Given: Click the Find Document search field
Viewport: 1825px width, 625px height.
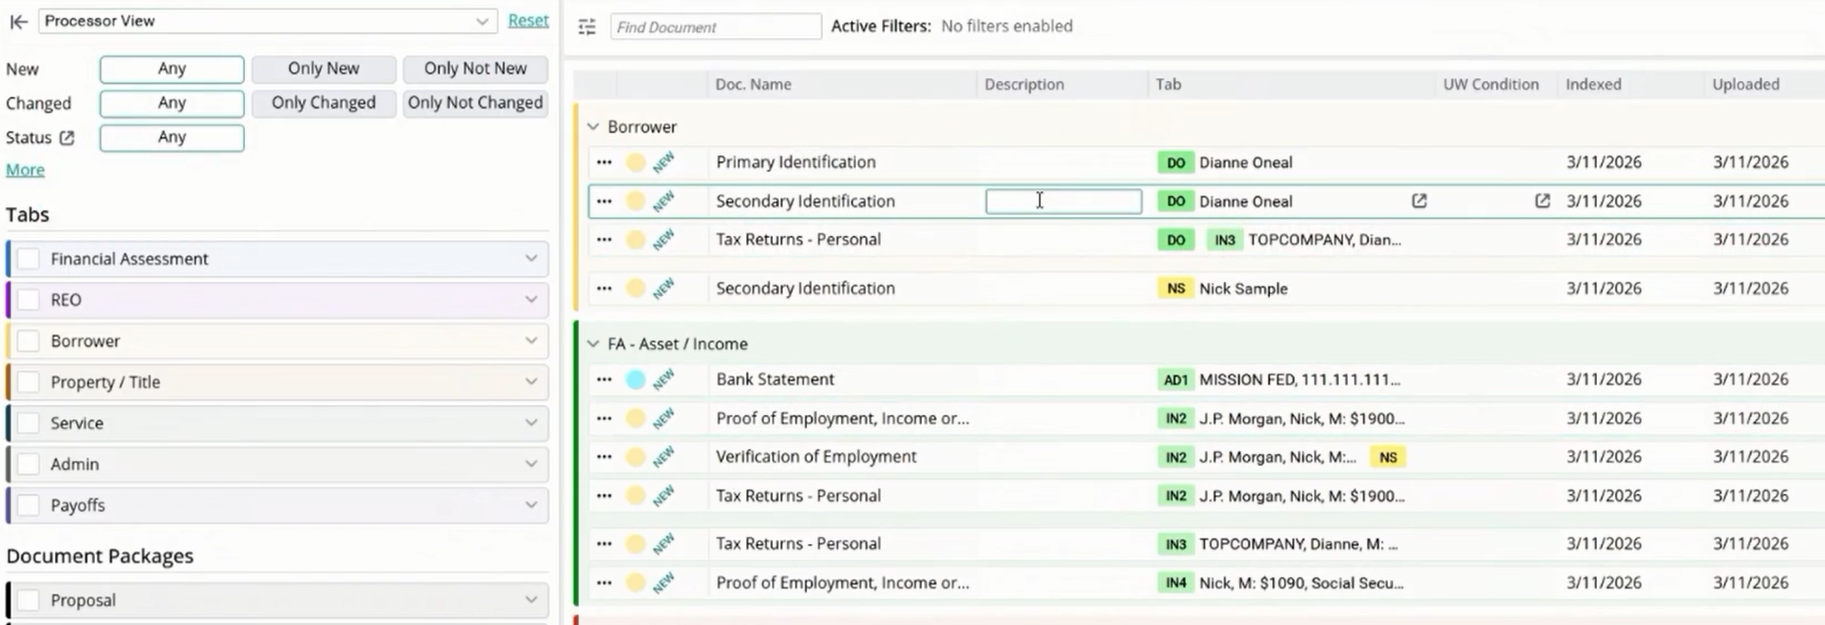Looking at the screenshot, I should (716, 27).
